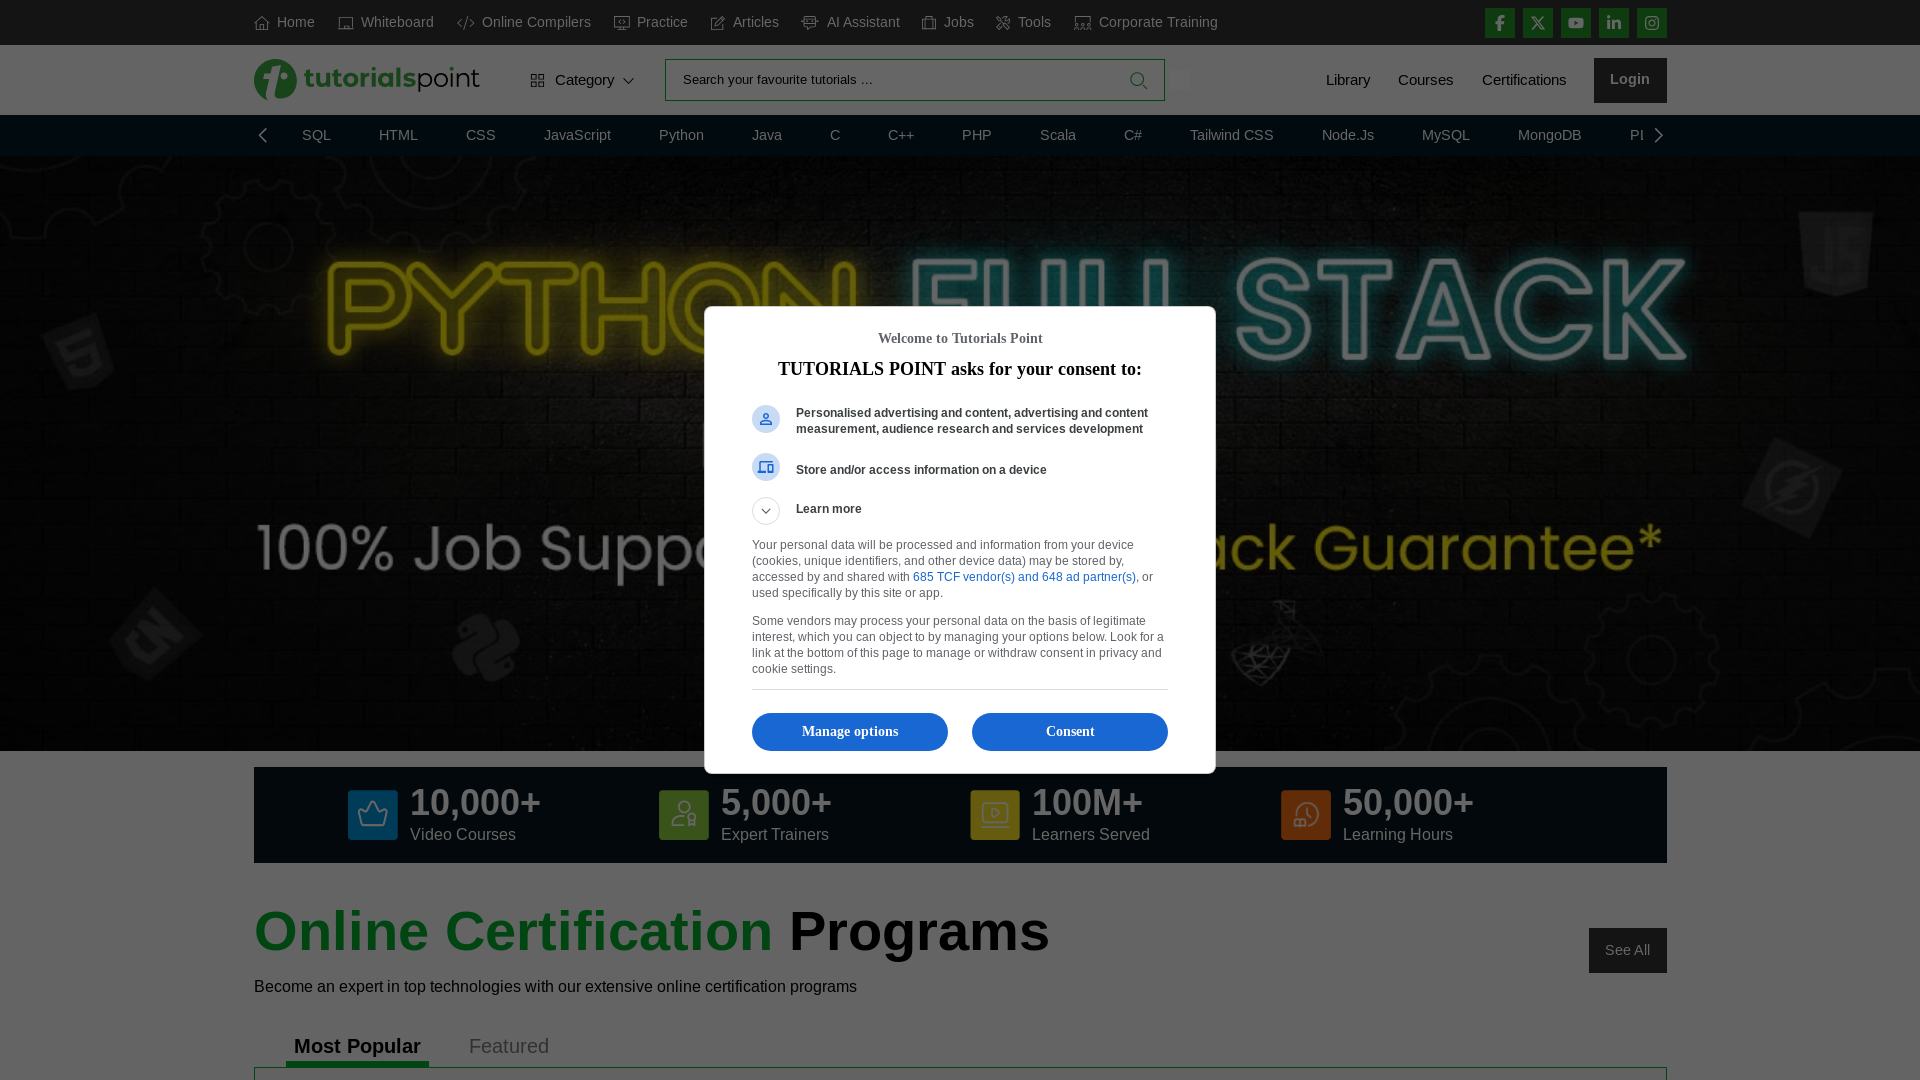Open Articles in top bar
Image resolution: width=1920 pixels, height=1080 pixels.
pos(745,22)
